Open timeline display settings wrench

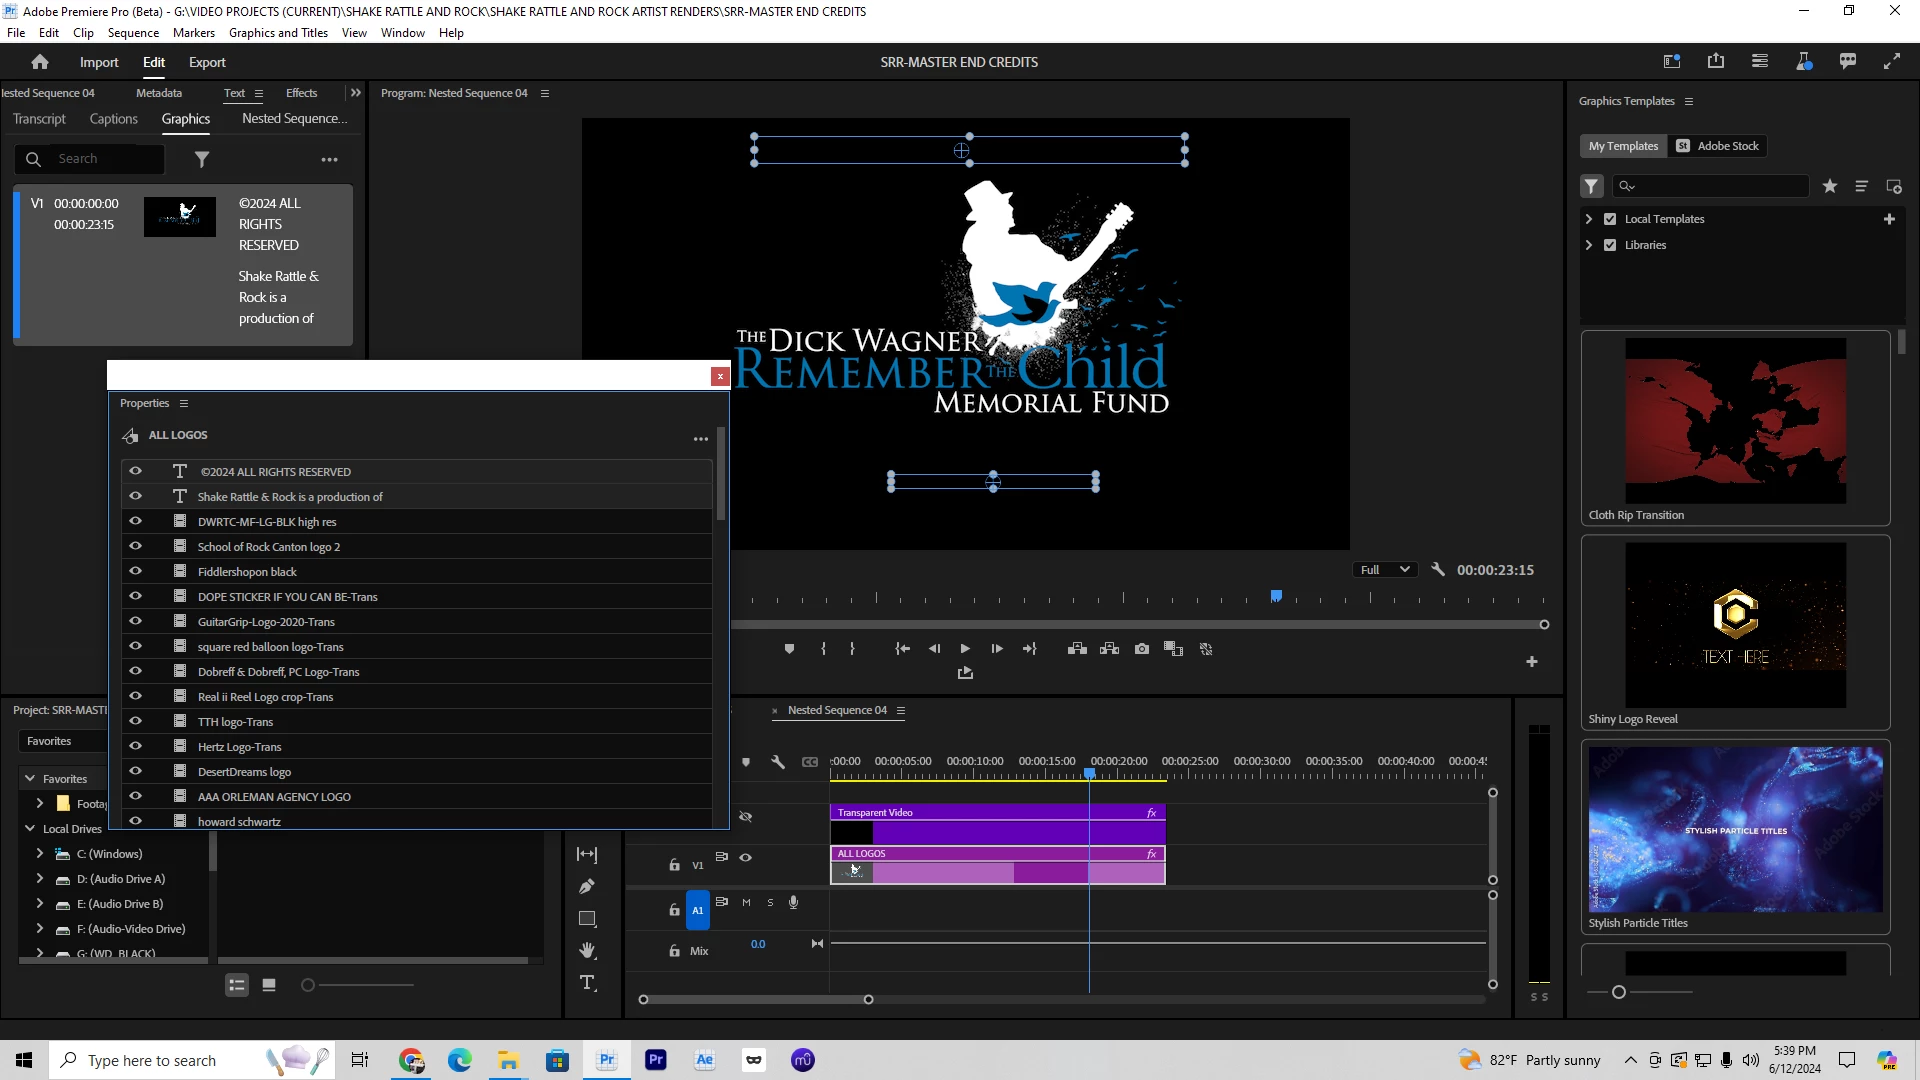[x=778, y=762]
